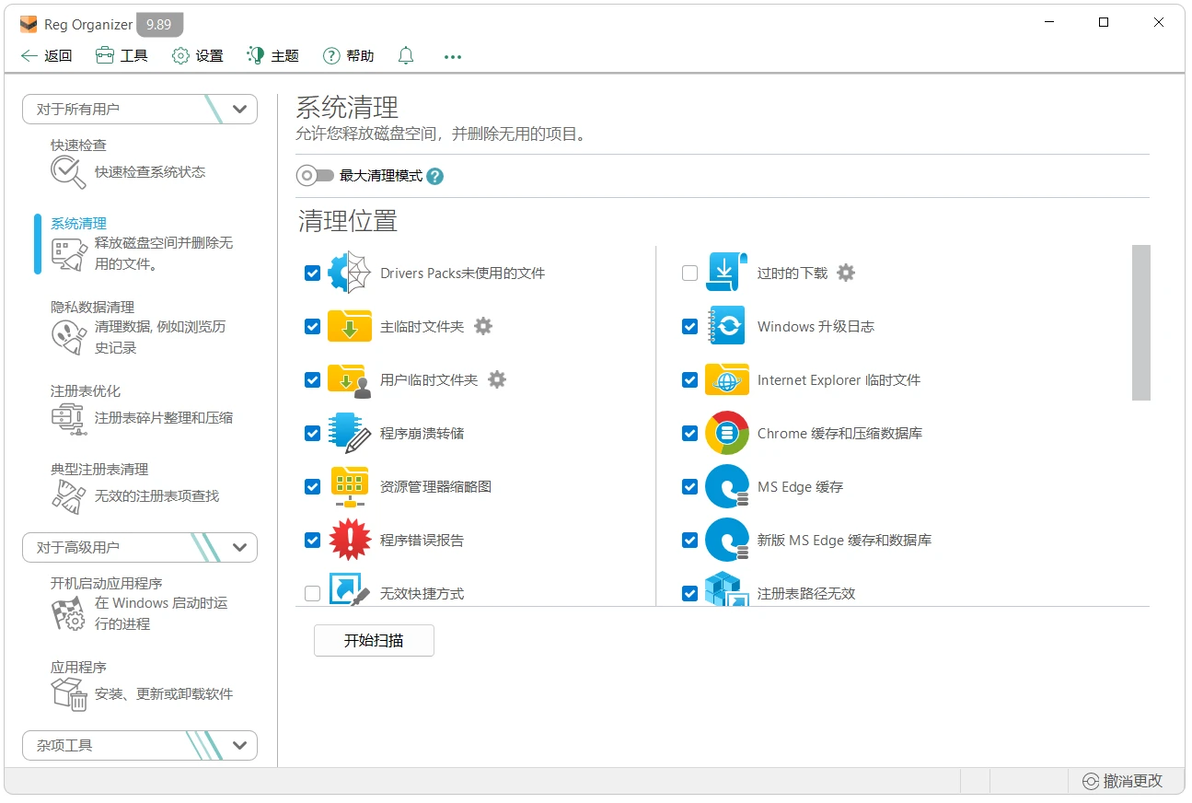Uncheck Drivers Packs未使用的文件 checkbox
Viewport: 1192px width, 803px height.
pyautogui.click(x=312, y=273)
